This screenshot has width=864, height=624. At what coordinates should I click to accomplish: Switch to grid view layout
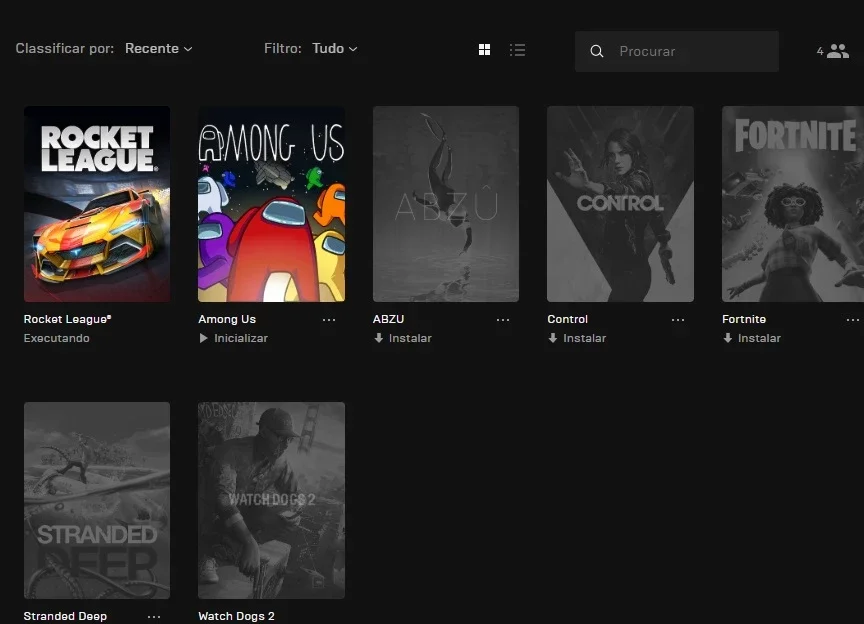pyautogui.click(x=484, y=50)
